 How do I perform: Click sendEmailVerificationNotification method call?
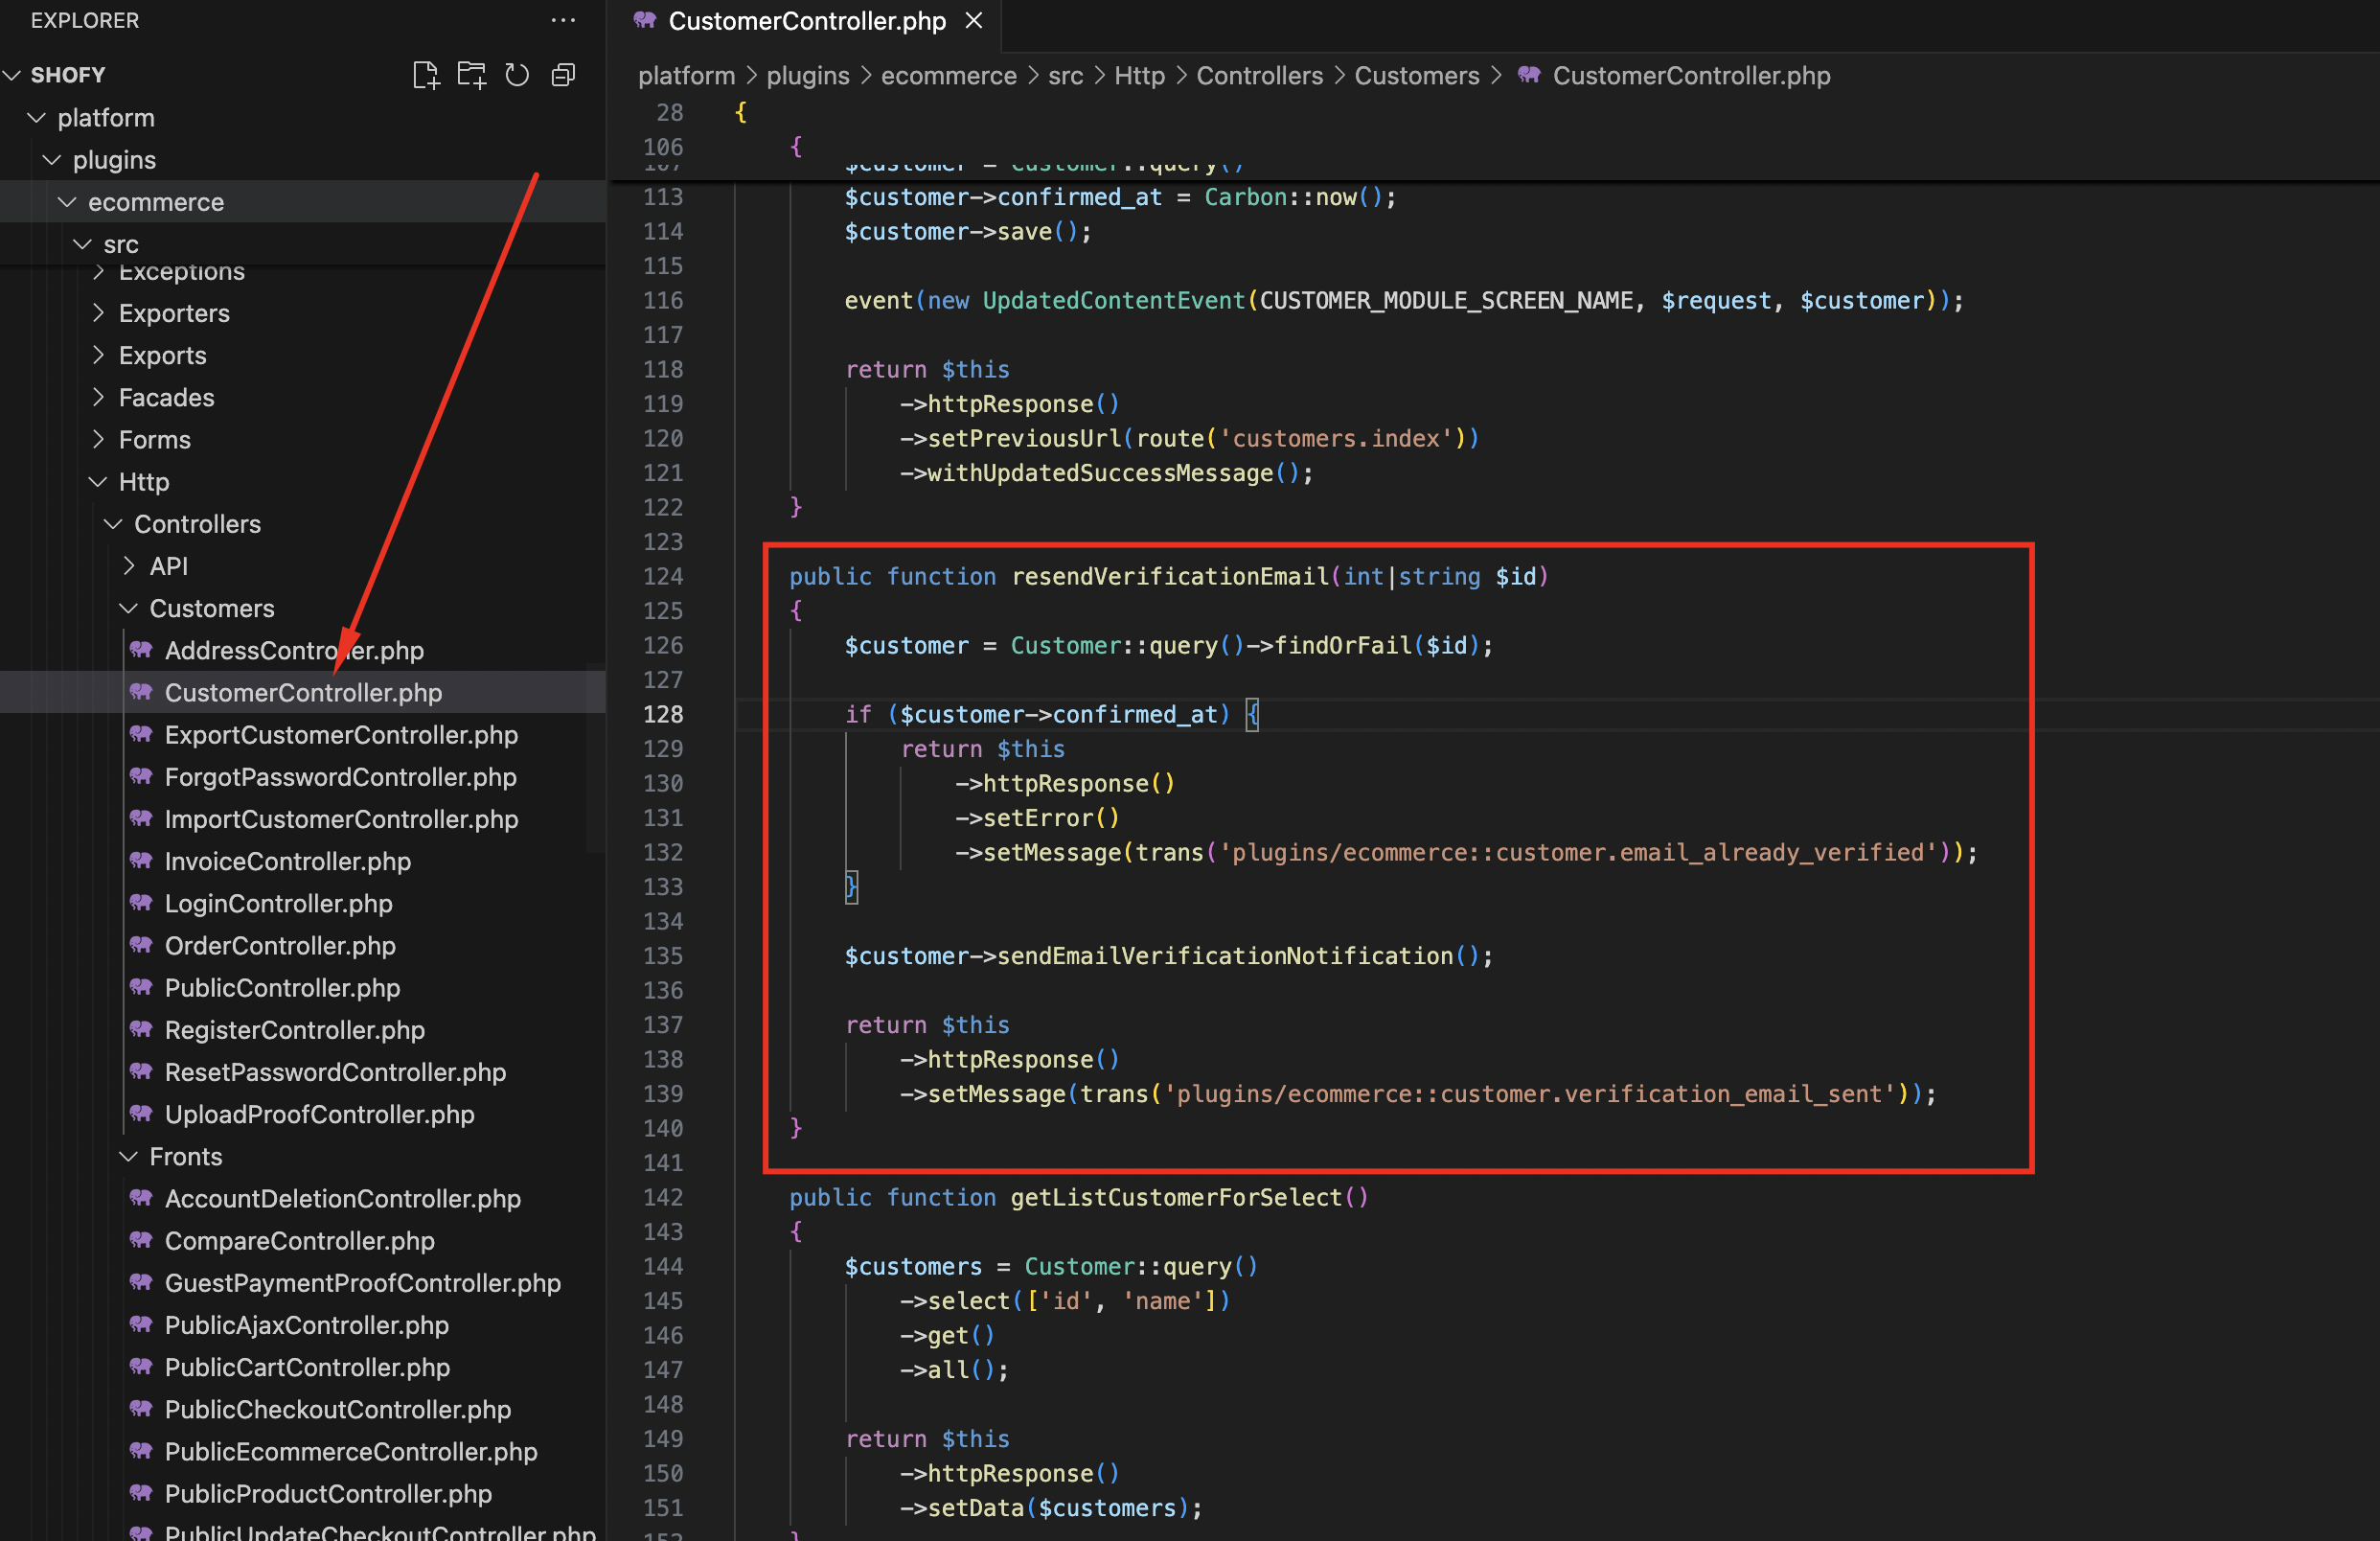click(1224, 955)
